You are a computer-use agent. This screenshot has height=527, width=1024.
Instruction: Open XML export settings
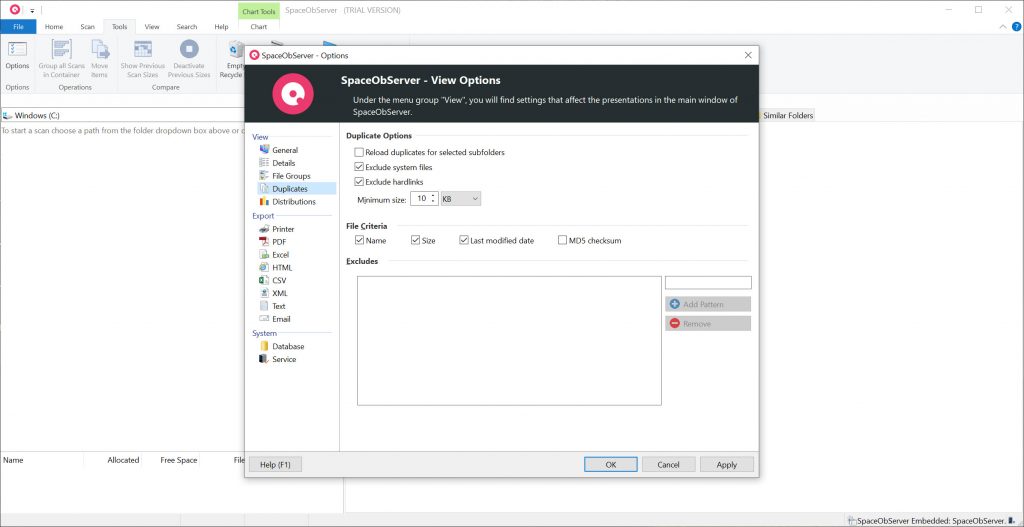(x=280, y=293)
